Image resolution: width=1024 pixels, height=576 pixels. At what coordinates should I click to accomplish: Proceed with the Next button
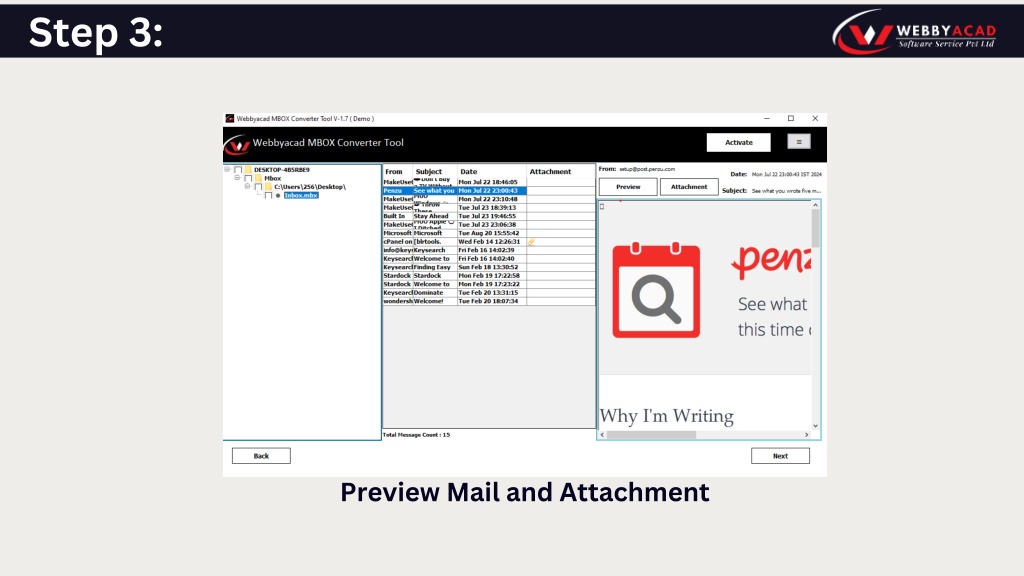pos(780,456)
